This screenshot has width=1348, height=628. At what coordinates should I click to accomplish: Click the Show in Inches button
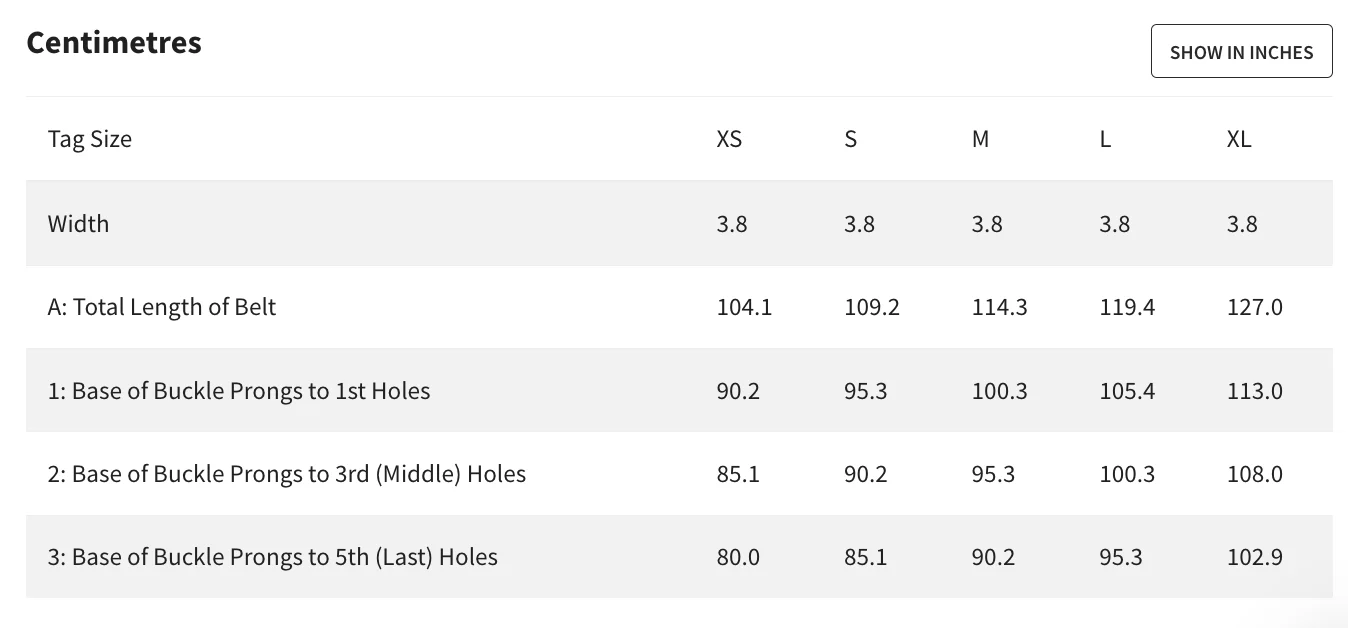pos(1241,52)
